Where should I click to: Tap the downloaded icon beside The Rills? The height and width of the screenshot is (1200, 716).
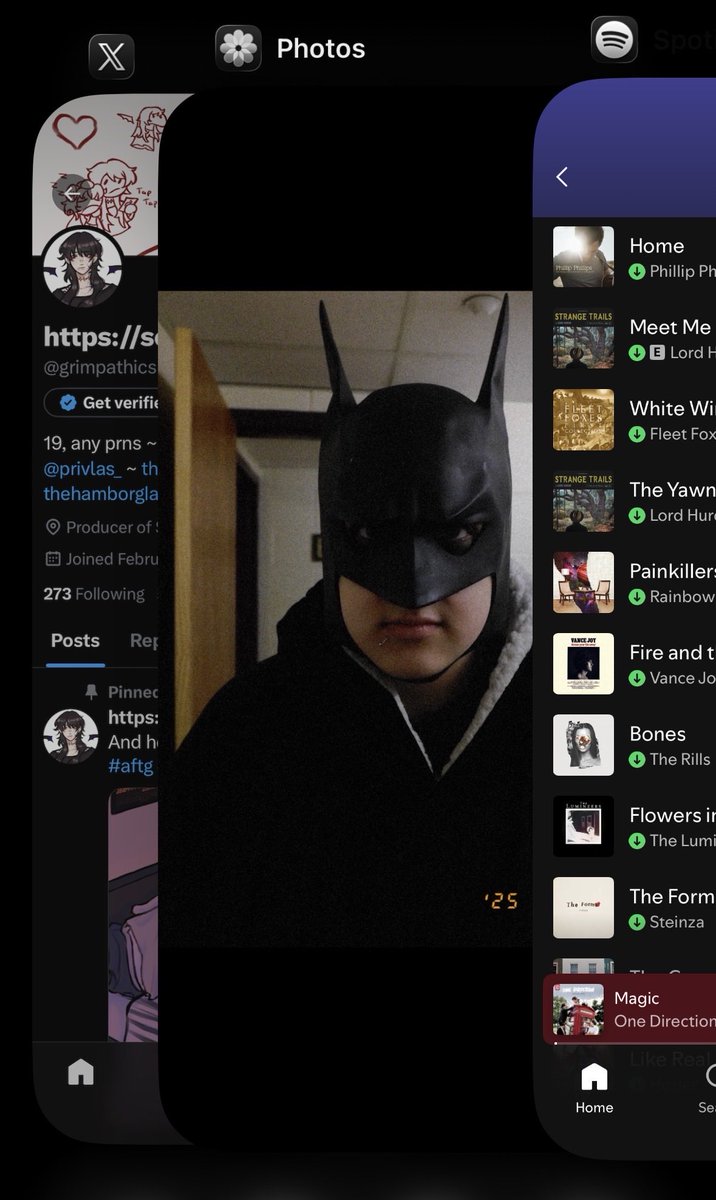637,759
